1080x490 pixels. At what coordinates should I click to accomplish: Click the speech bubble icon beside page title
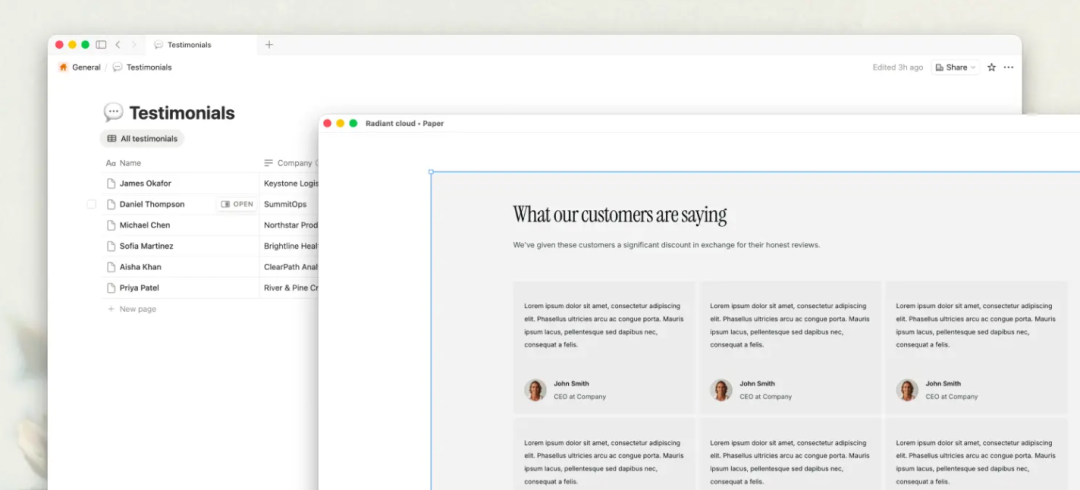click(113, 113)
